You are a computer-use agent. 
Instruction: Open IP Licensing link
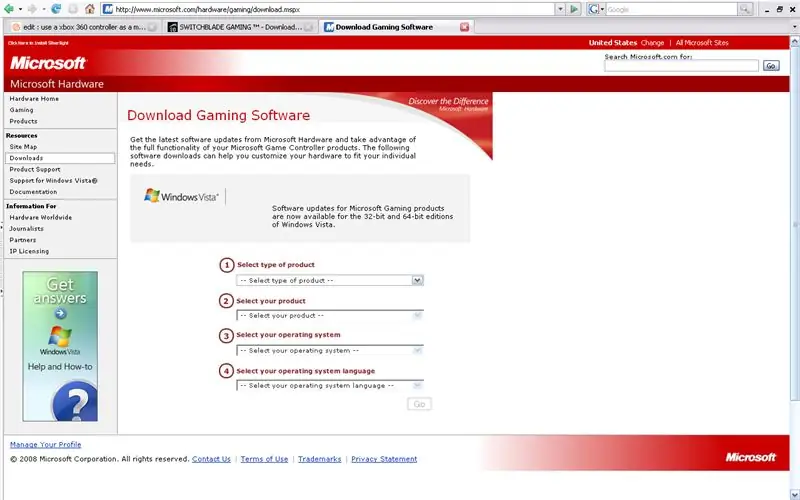coord(29,251)
